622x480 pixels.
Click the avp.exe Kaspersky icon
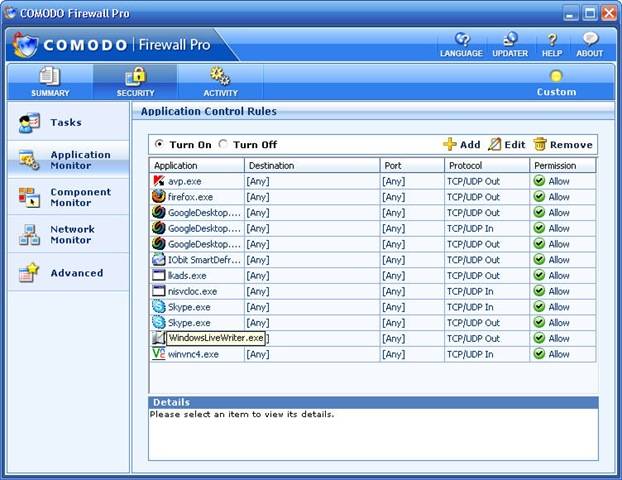click(159, 181)
